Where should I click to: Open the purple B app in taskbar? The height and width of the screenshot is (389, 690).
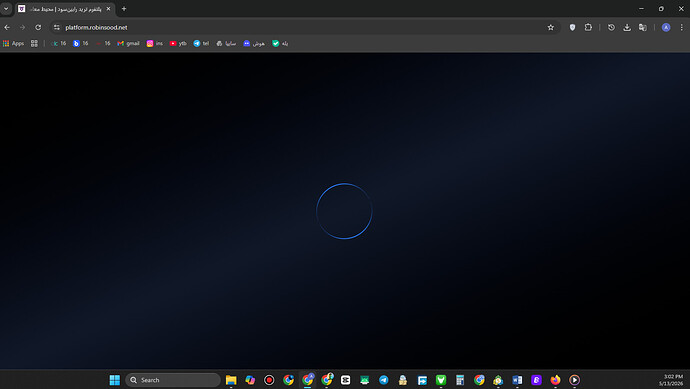536,380
